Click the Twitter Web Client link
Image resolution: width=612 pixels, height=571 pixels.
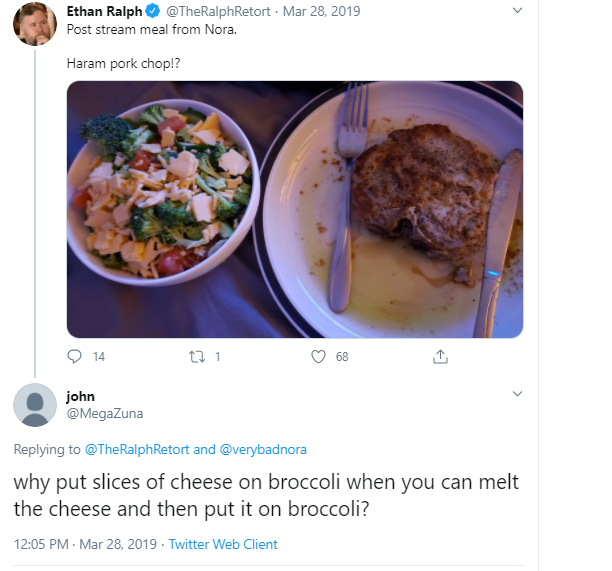(223, 544)
